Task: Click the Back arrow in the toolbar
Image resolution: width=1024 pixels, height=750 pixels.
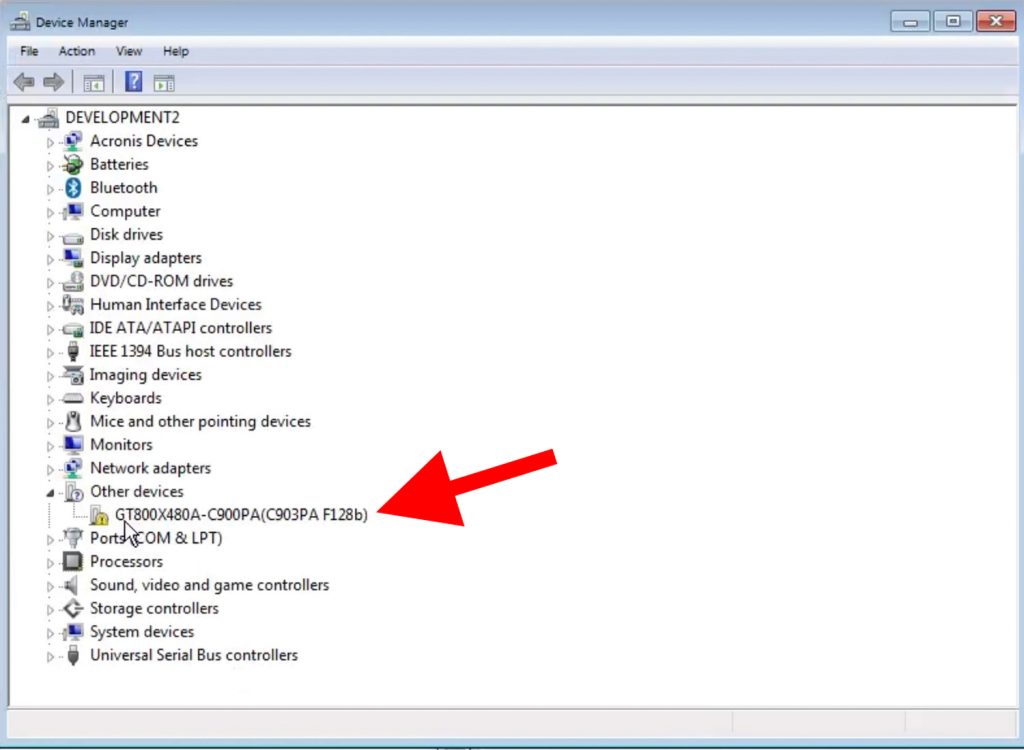Action: (x=24, y=82)
